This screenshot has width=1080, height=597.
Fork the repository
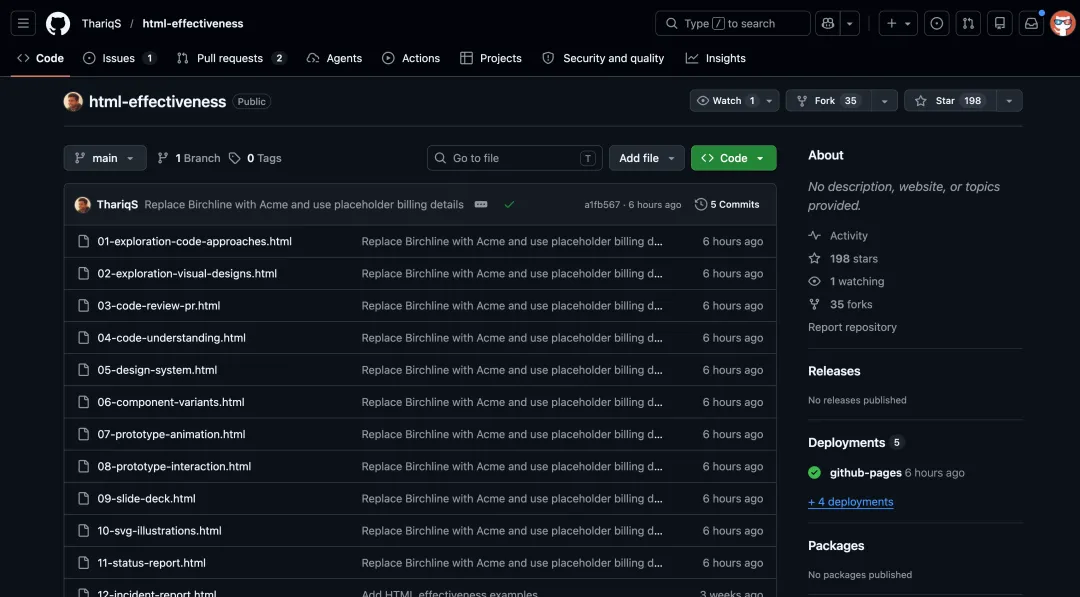coord(829,101)
